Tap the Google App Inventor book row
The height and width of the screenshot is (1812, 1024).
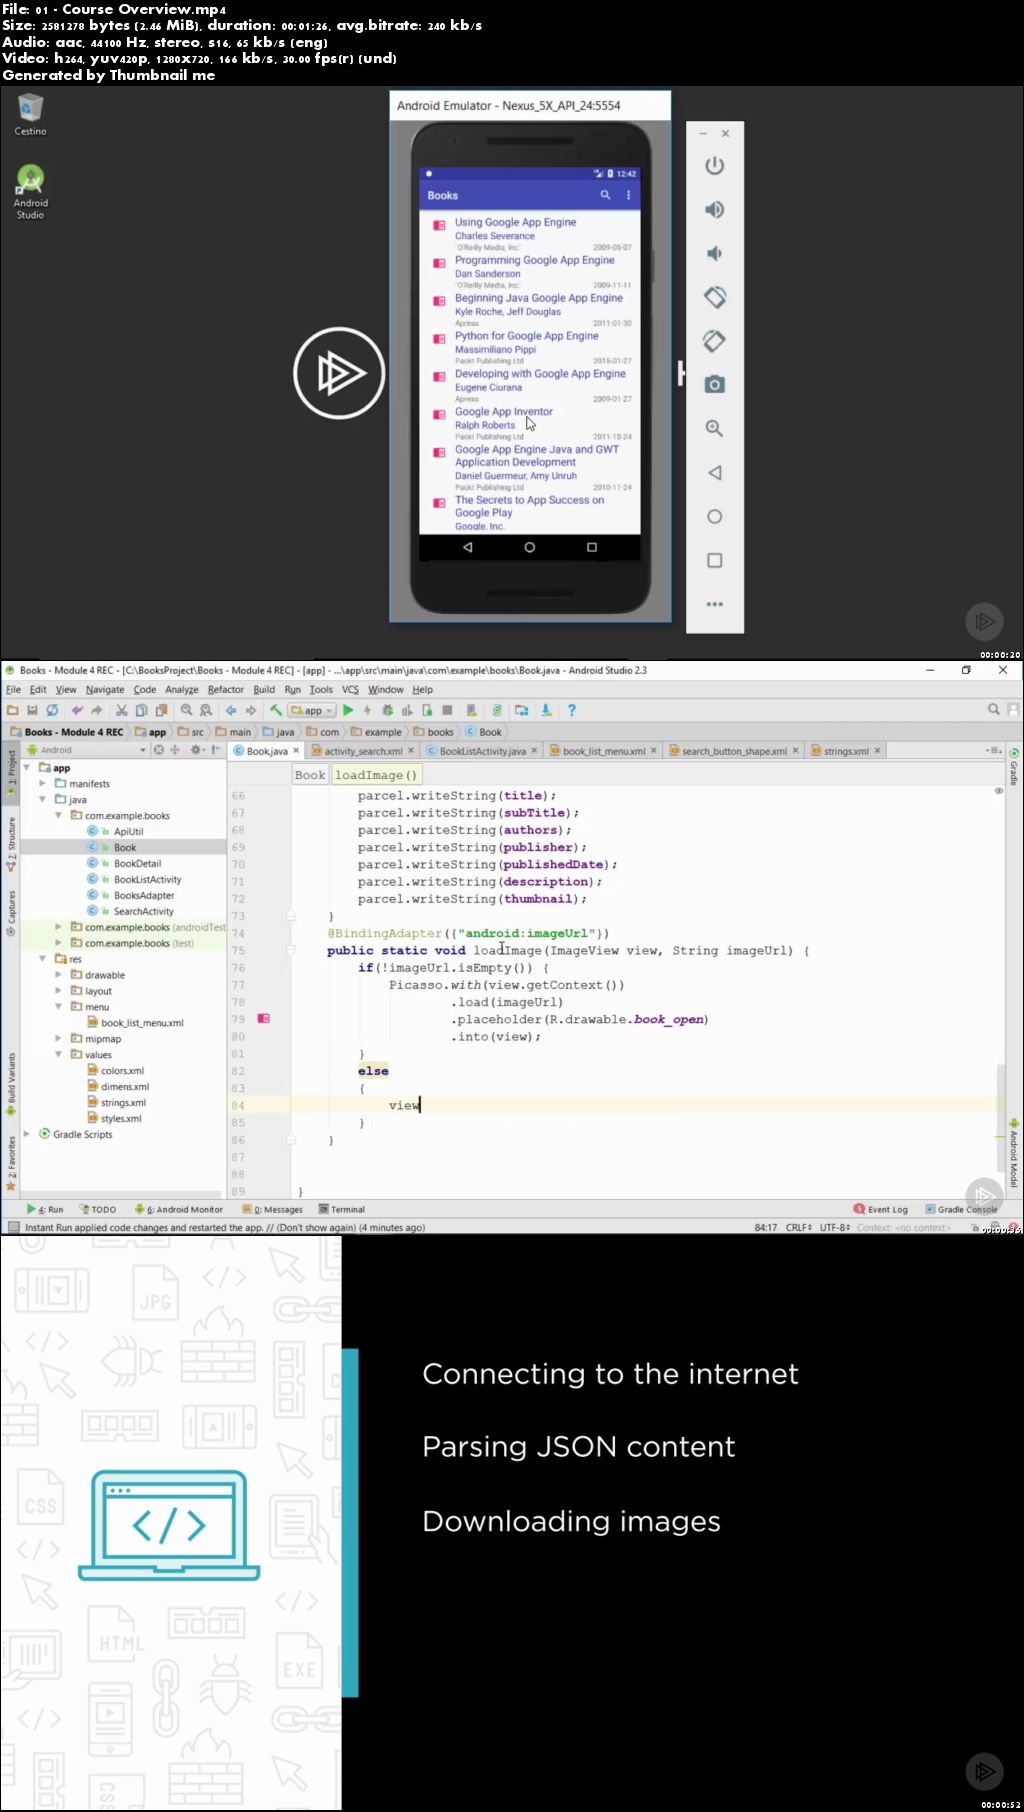click(x=530, y=424)
